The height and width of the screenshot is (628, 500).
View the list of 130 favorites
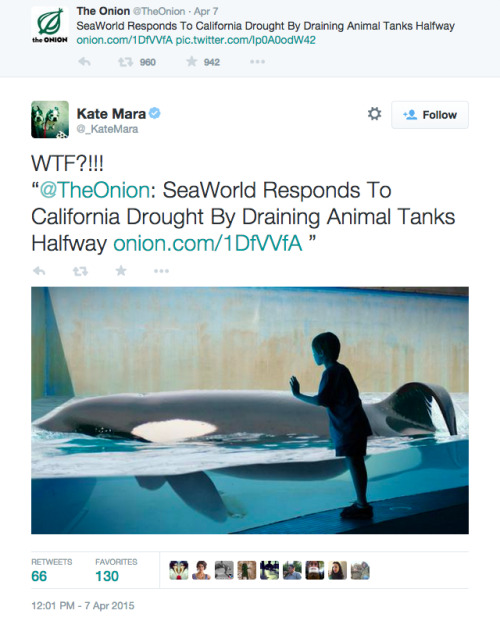pyautogui.click(x=116, y=570)
